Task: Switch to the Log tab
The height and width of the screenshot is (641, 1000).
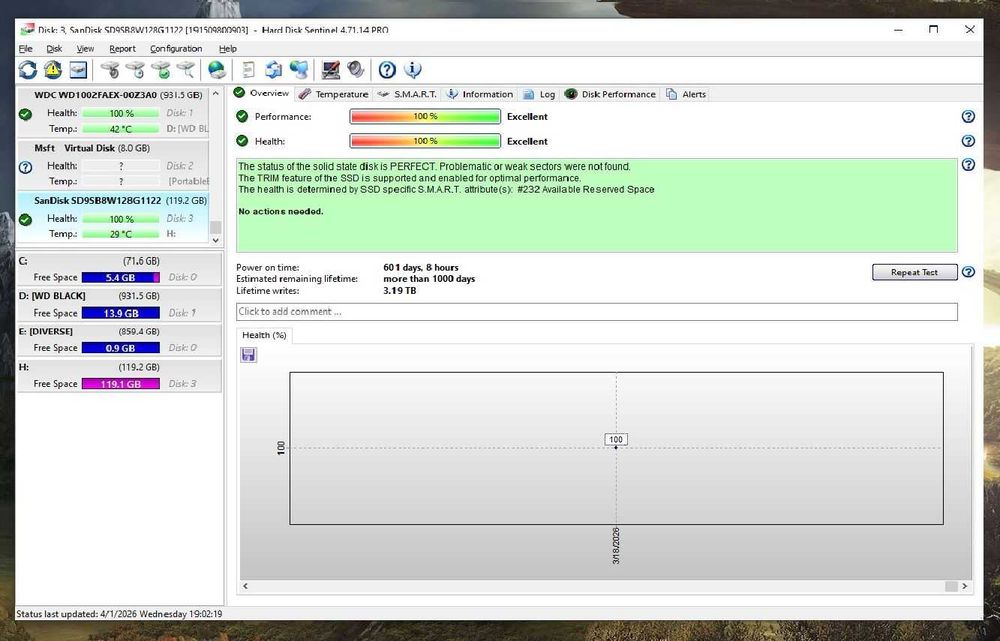Action: coord(540,94)
